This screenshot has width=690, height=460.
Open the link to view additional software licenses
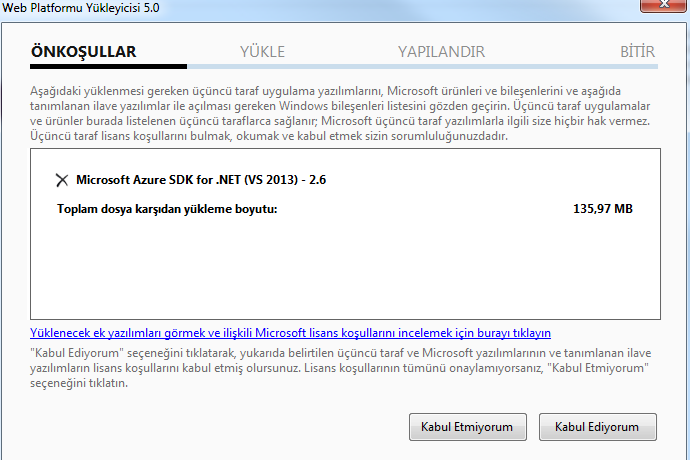click(x=290, y=333)
